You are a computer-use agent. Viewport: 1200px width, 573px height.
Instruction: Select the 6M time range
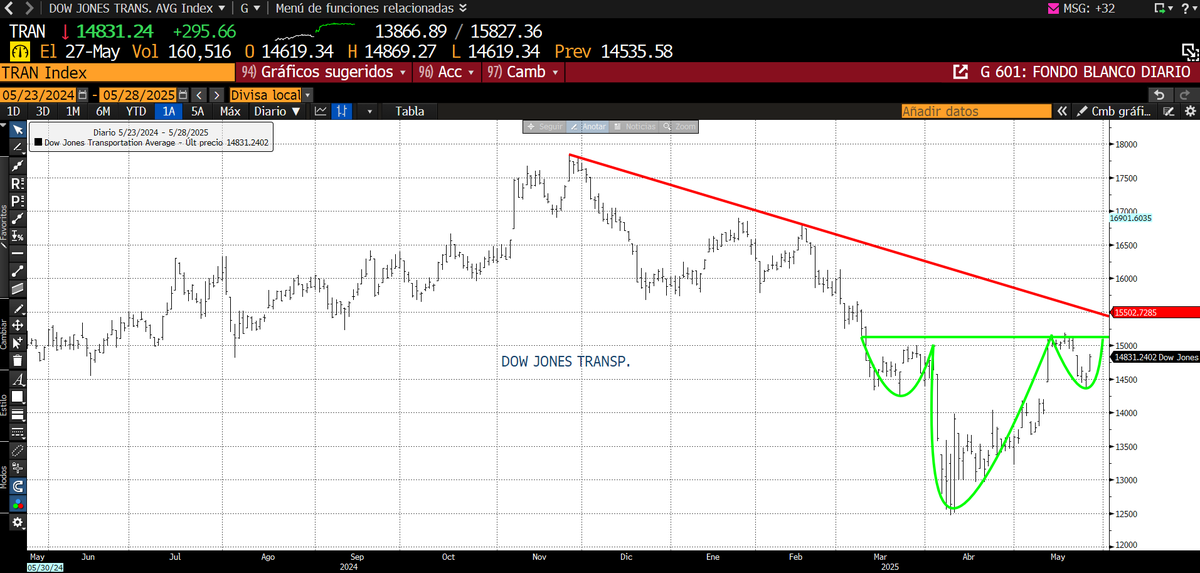tap(103, 111)
